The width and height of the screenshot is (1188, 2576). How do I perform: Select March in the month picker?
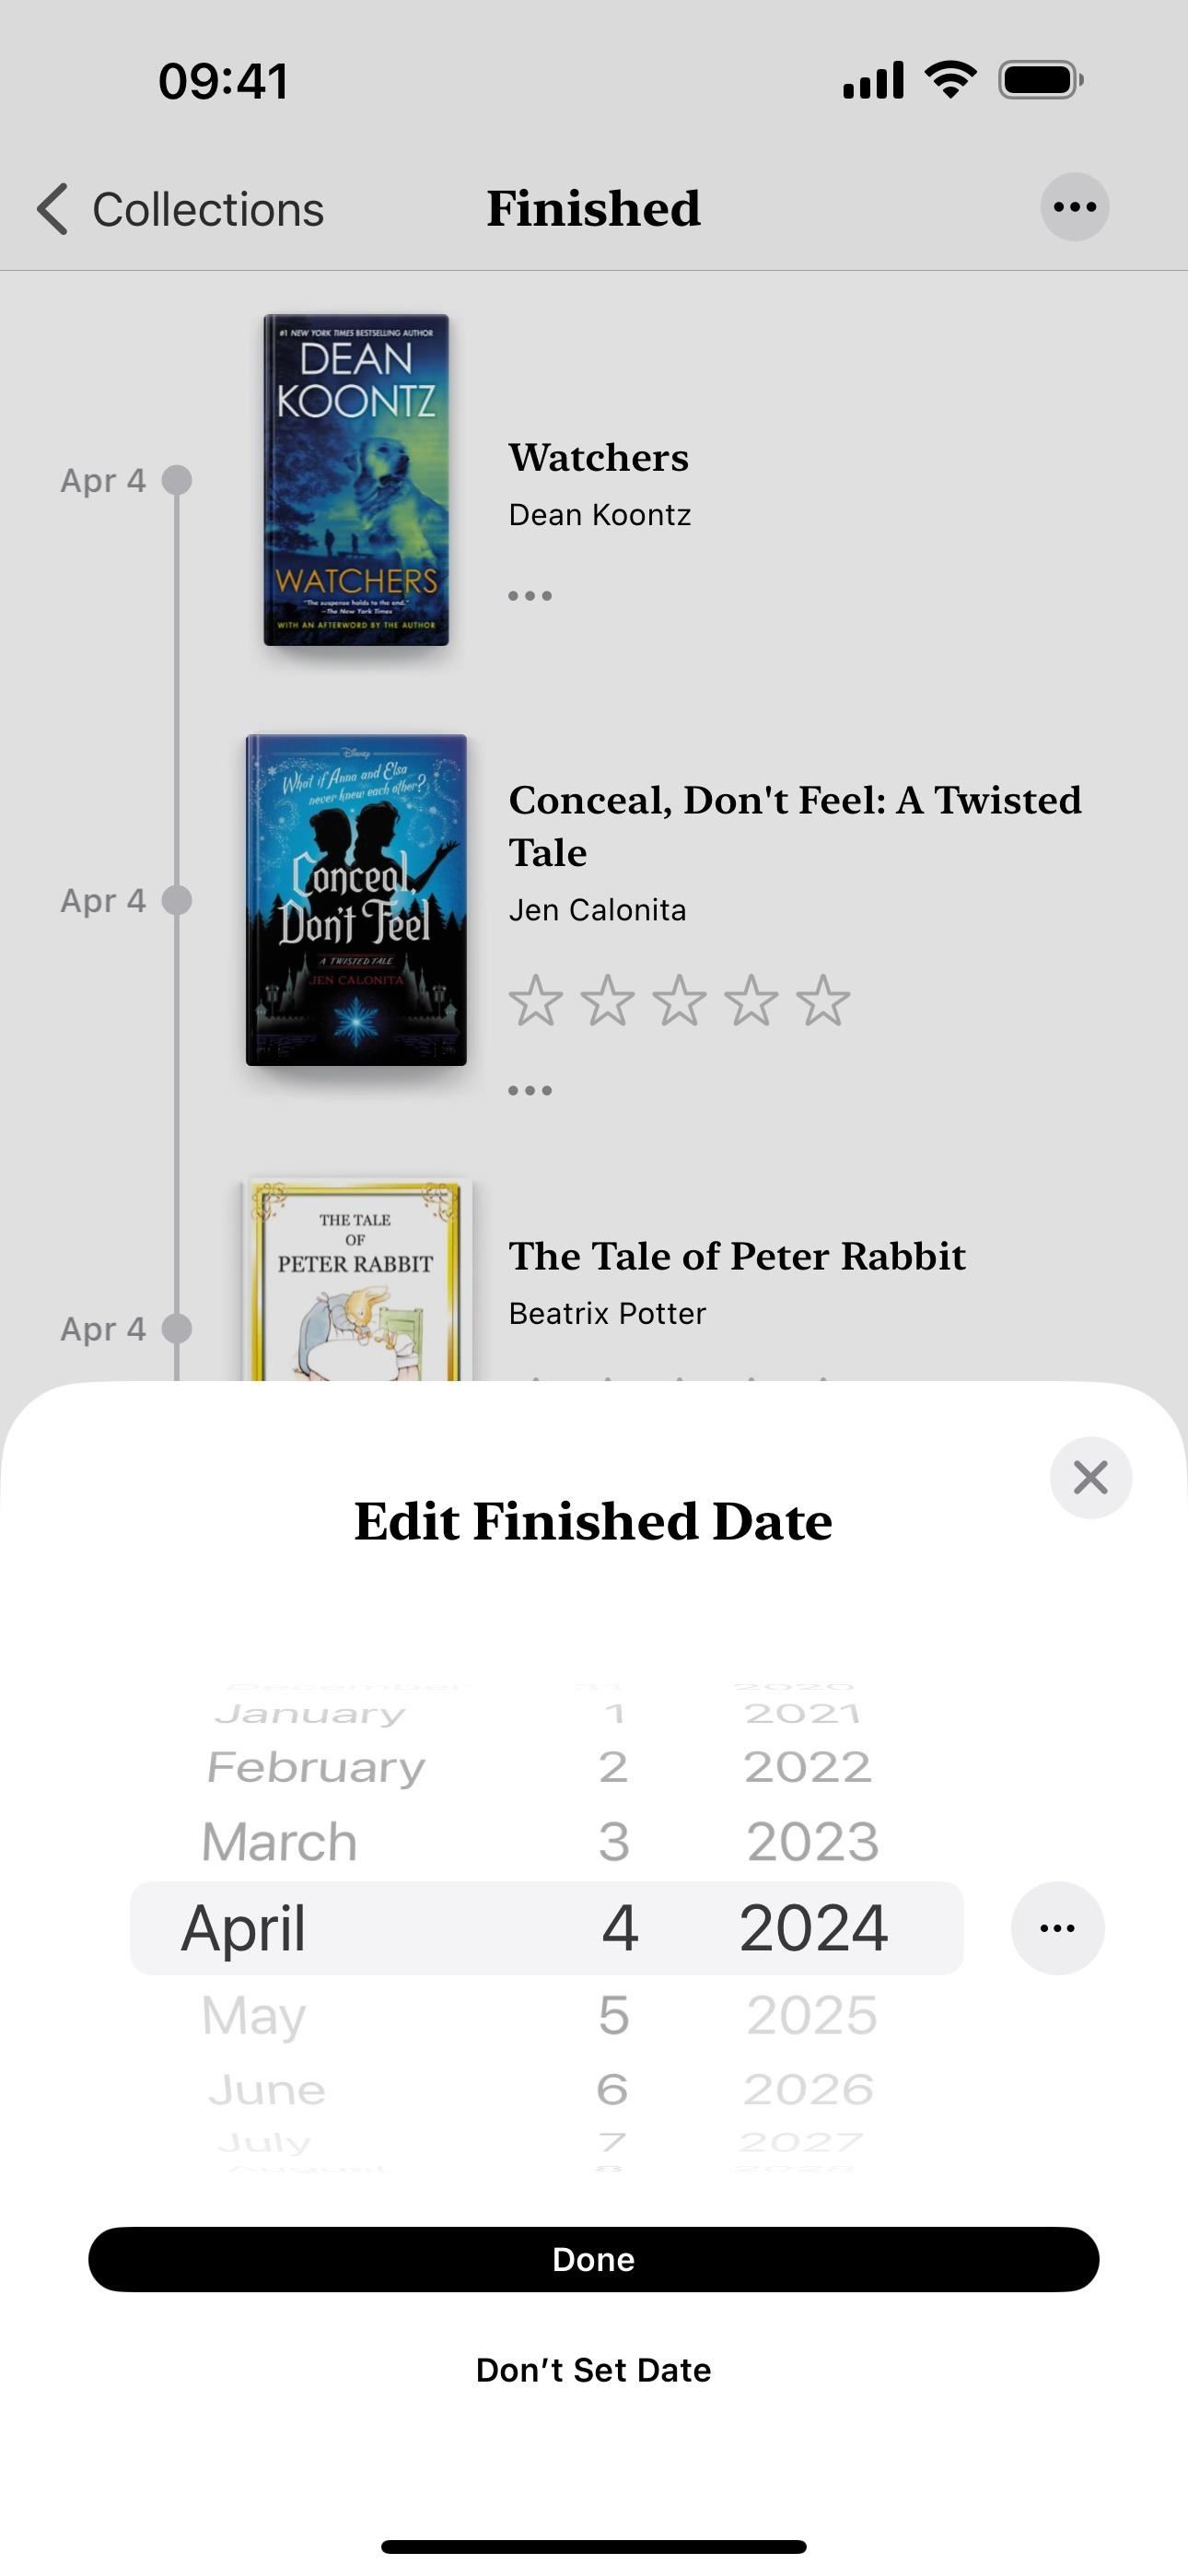coord(279,1841)
